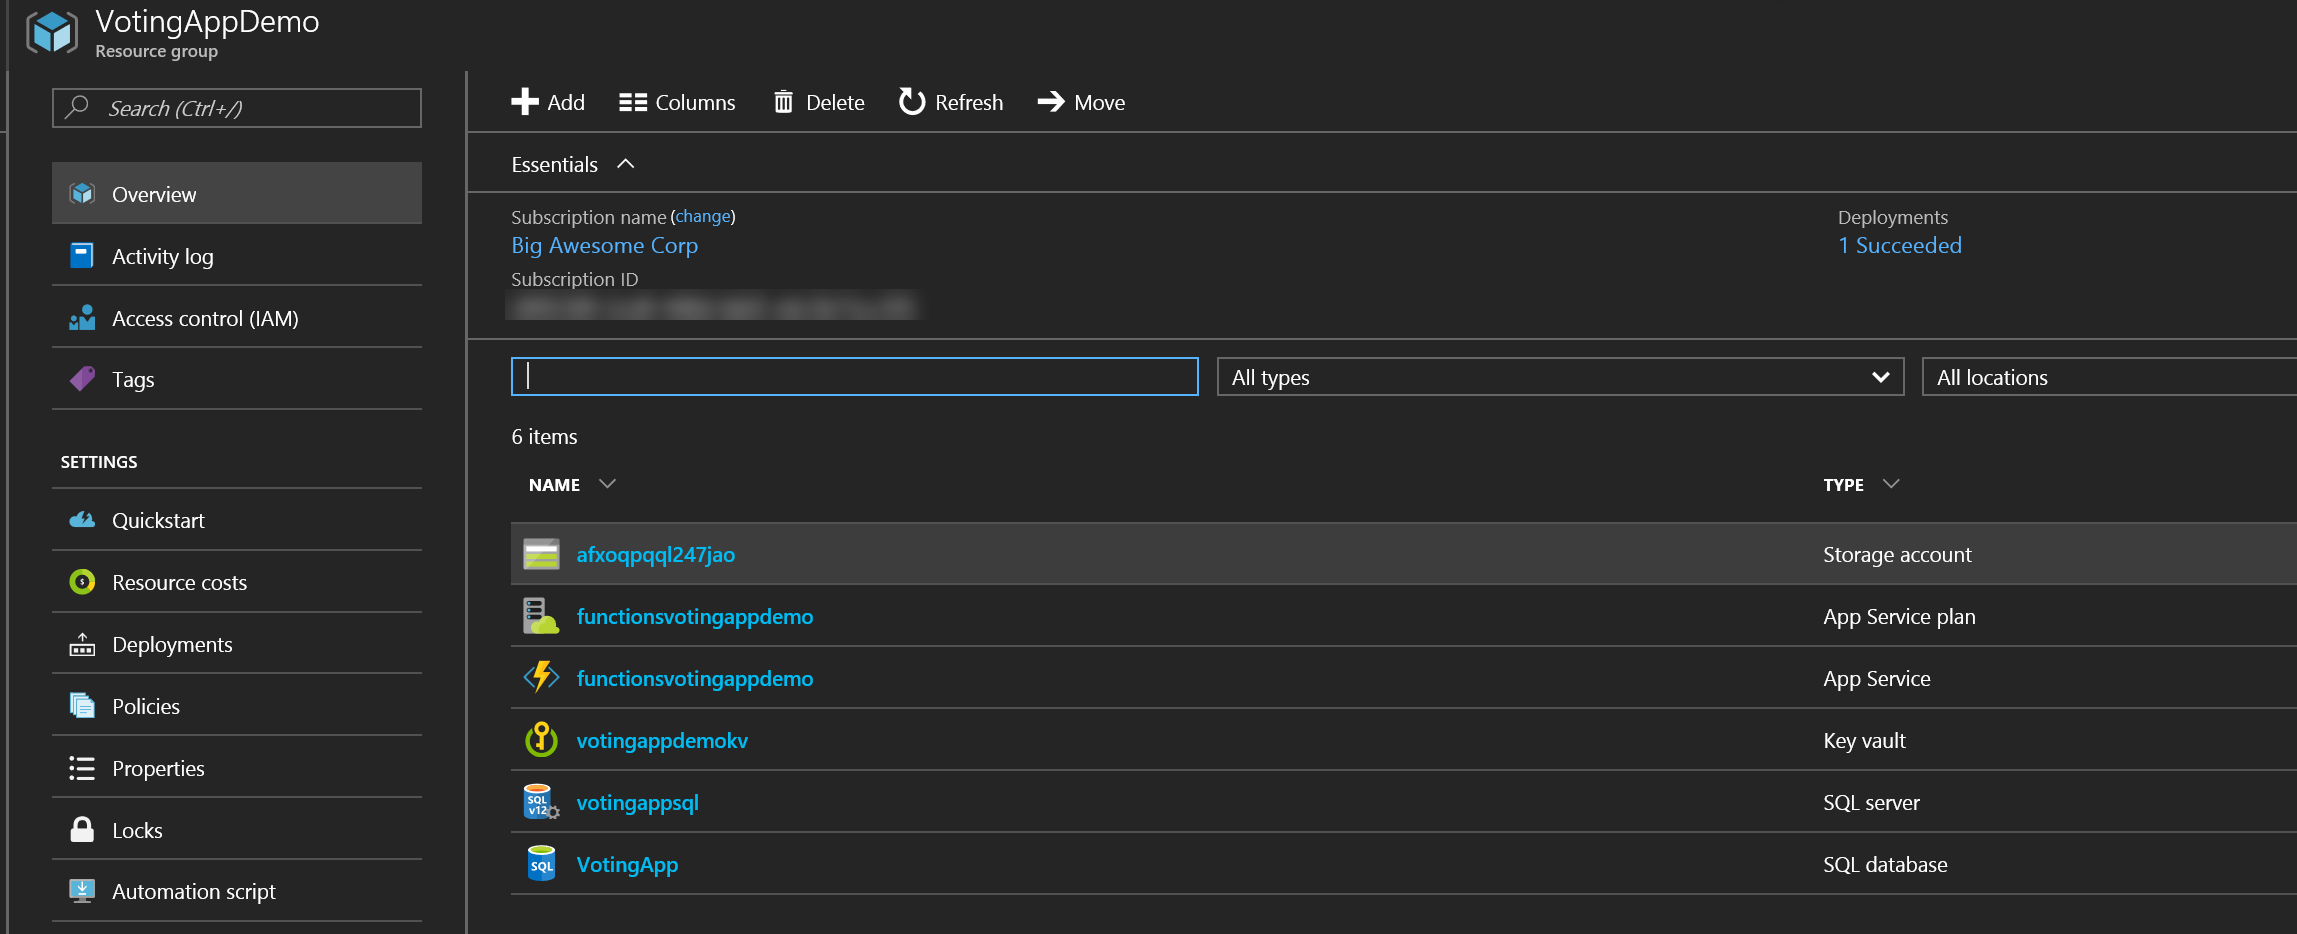Open functionsvotingappdemo App Service plan link
The height and width of the screenshot is (934, 2297).
695,616
